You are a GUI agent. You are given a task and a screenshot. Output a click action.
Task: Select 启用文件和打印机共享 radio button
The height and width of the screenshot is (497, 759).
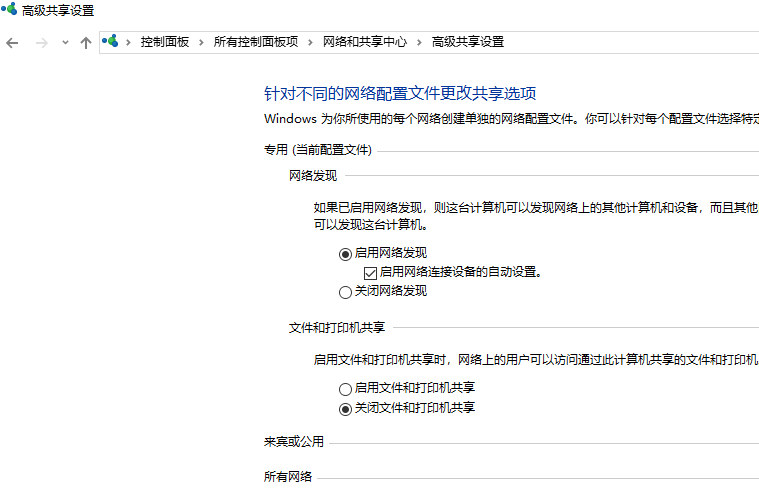click(345, 389)
